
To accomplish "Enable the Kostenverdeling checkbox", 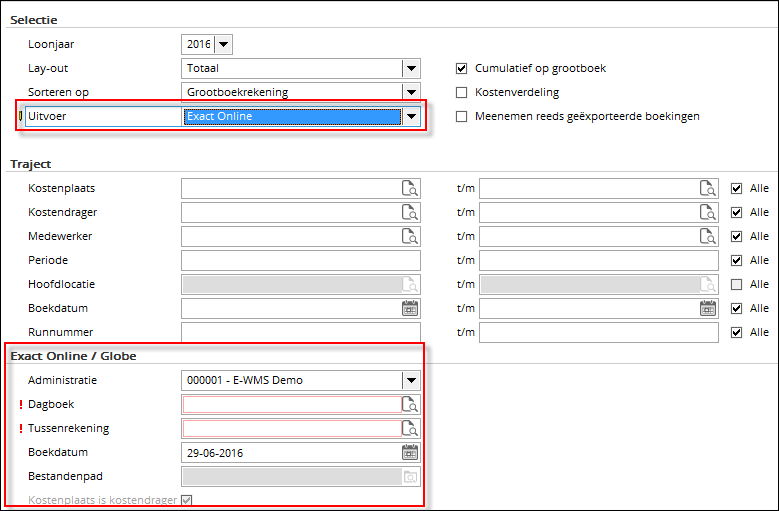I will click(x=461, y=92).
